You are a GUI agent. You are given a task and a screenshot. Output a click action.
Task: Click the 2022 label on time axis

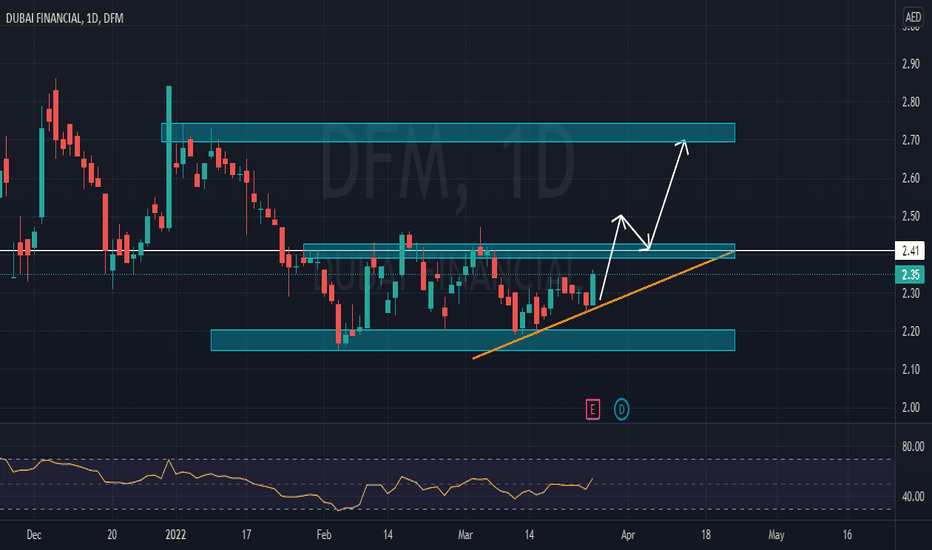175,535
